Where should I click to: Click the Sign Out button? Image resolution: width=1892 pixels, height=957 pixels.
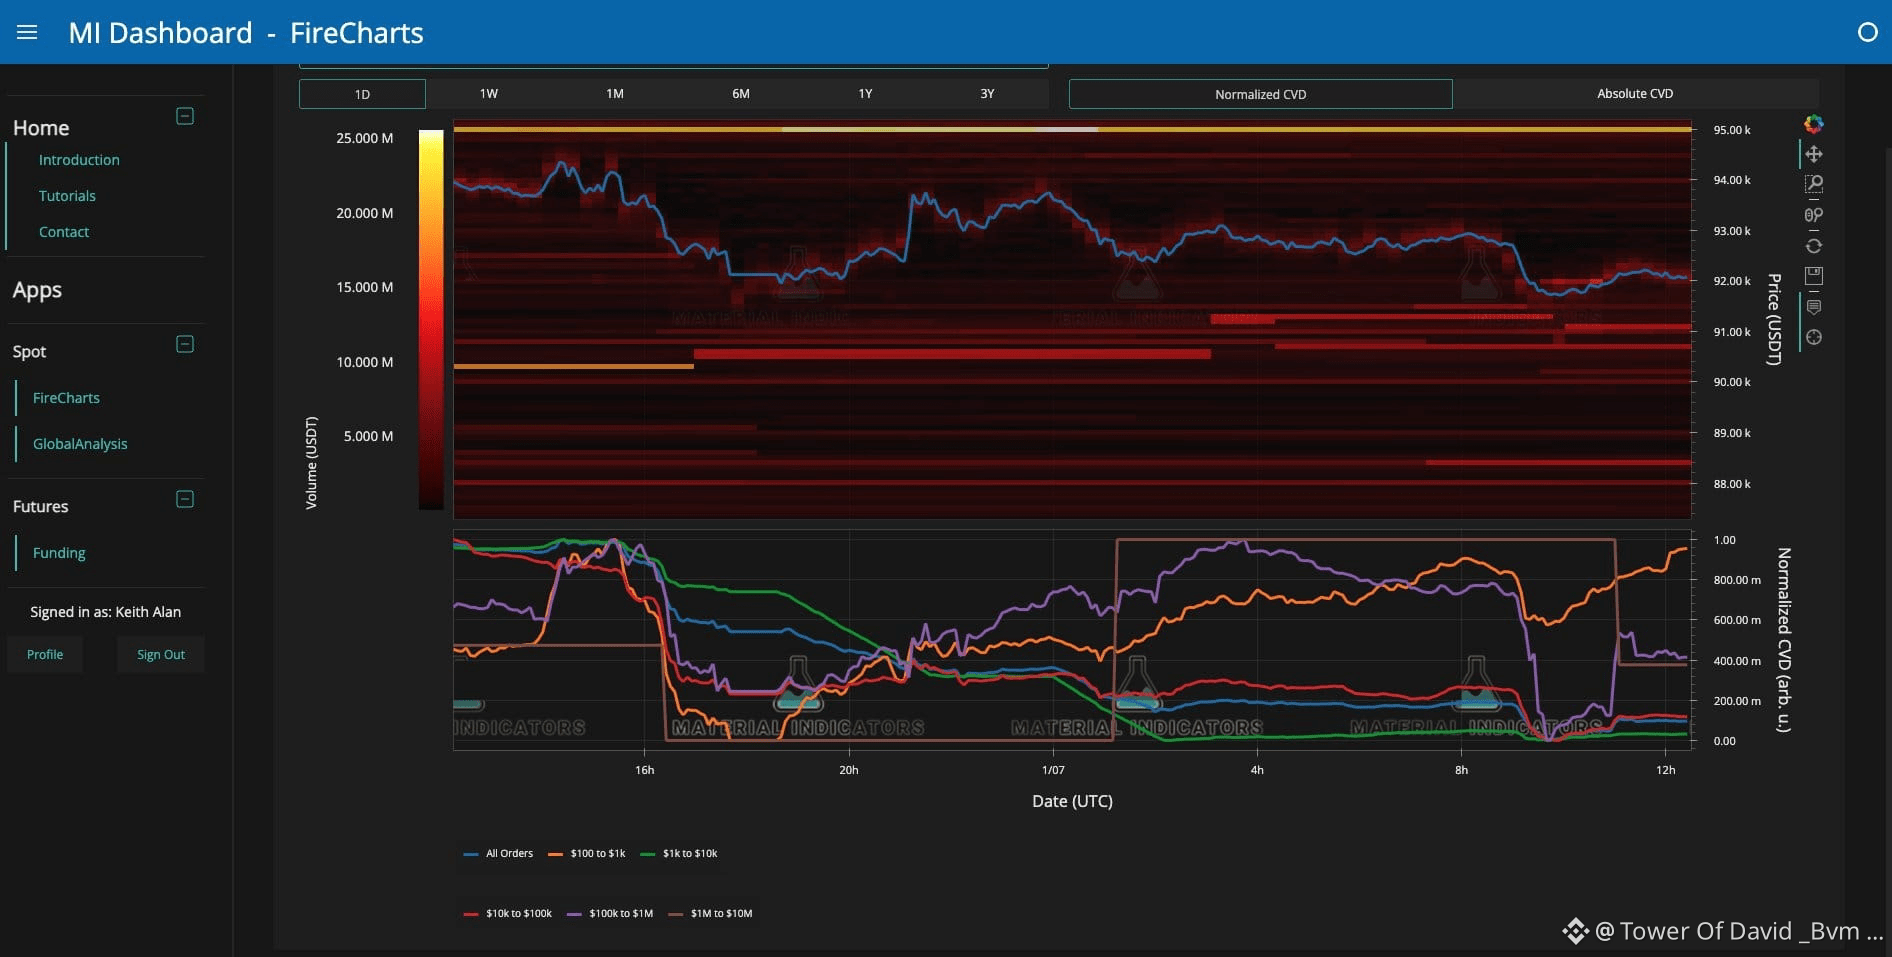[x=160, y=654]
